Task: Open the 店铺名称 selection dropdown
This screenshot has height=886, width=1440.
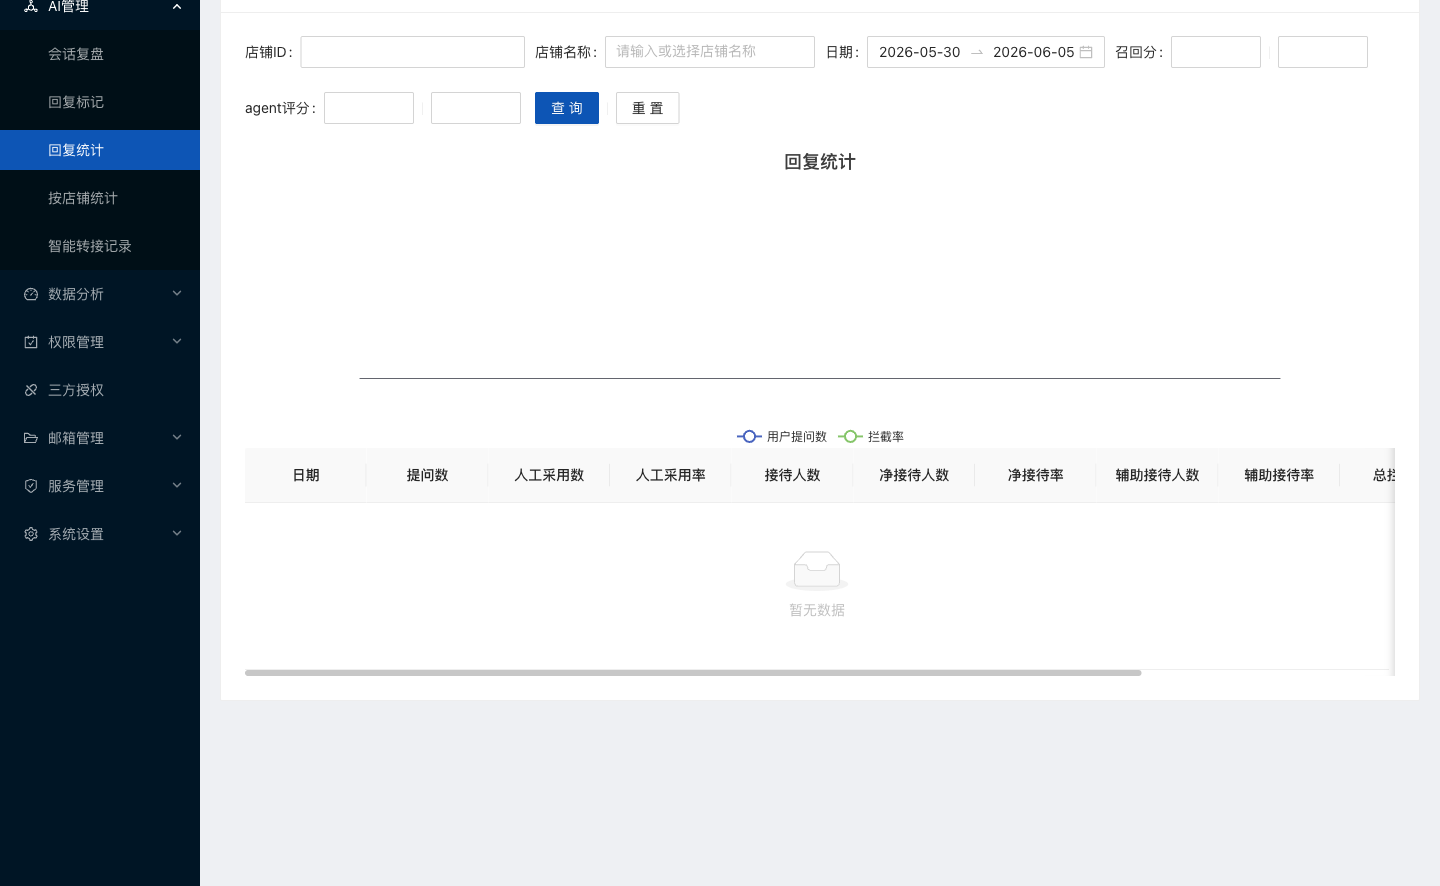Action: (710, 52)
